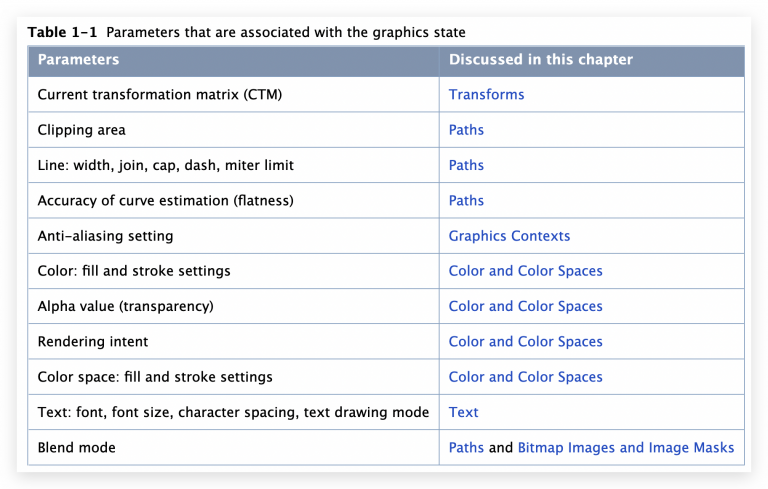Open the Transforms link
Viewport: 768px width, 489px height.
click(486, 95)
